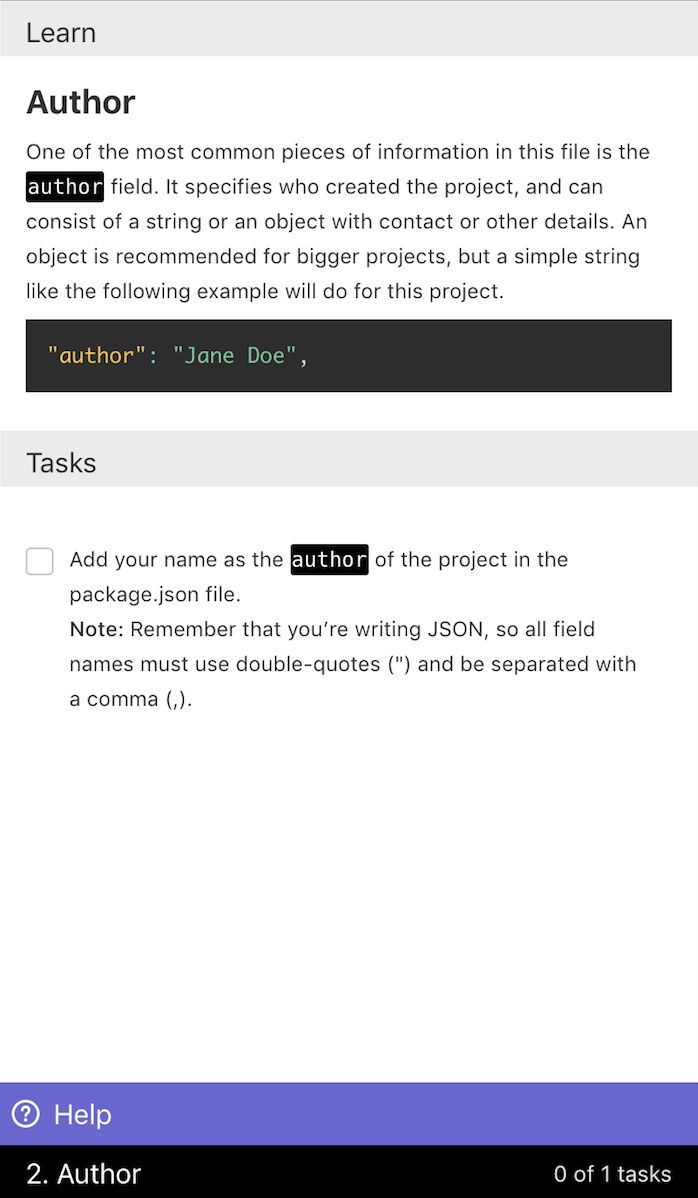The image size is (698, 1198).
Task: Click the "0 of 1 tasks" counter
Action: pyautogui.click(x=612, y=1174)
